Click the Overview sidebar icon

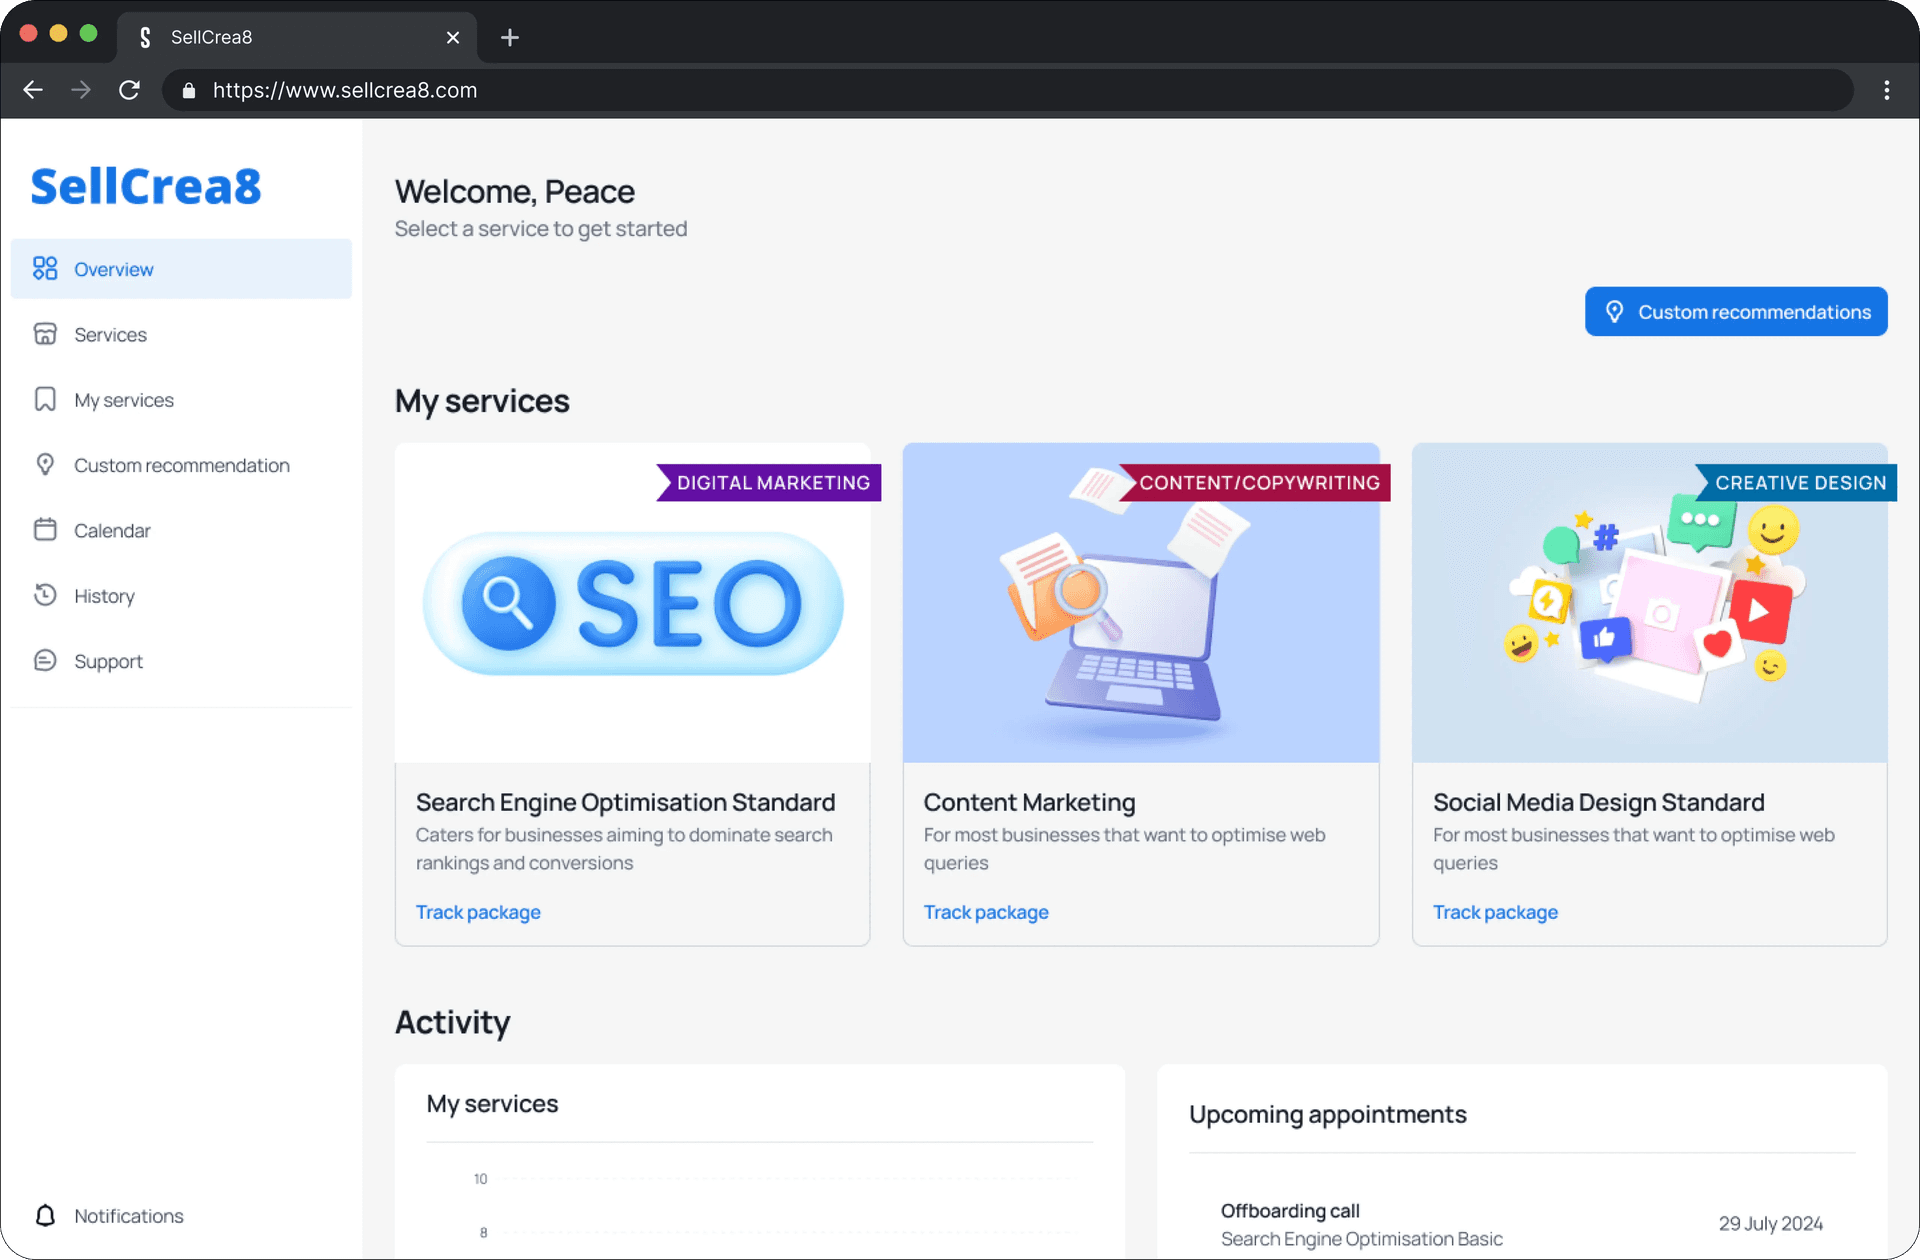(45, 269)
